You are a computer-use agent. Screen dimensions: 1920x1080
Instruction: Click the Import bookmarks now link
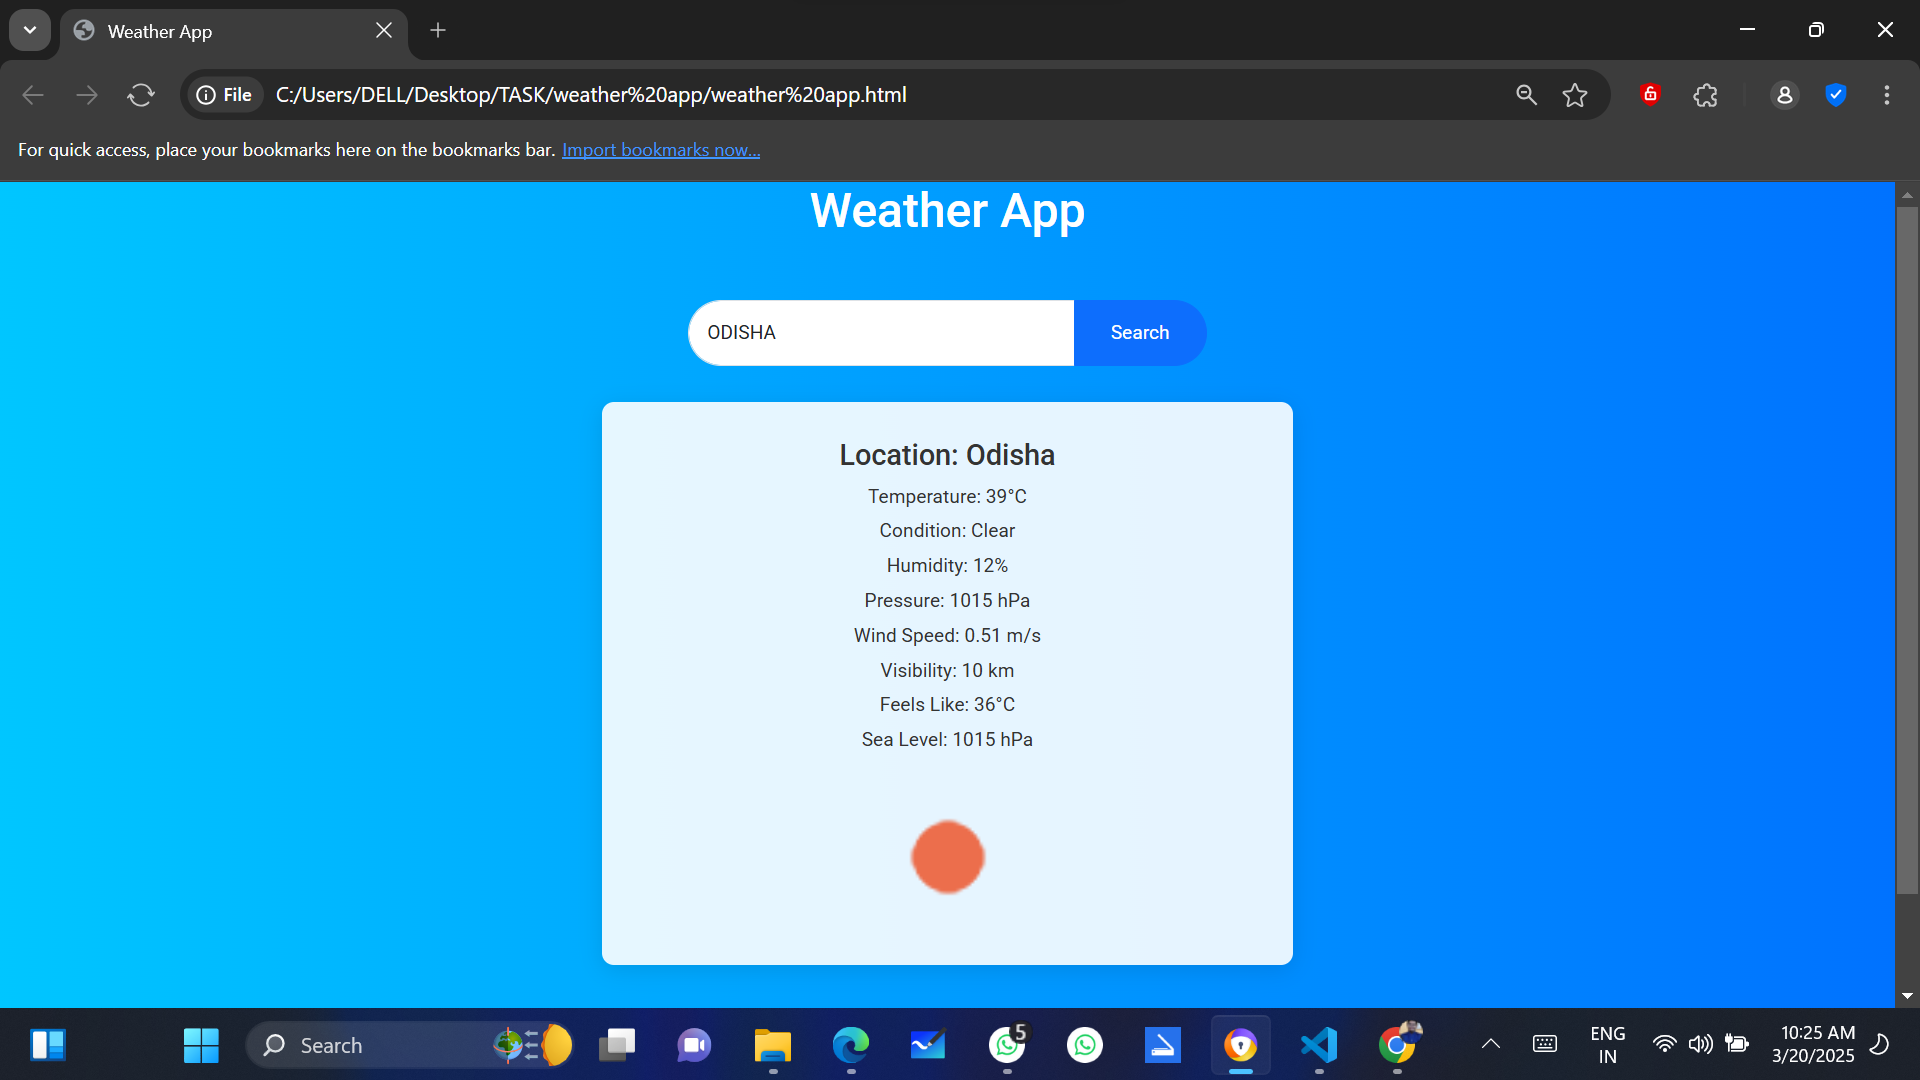tap(660, 149)
